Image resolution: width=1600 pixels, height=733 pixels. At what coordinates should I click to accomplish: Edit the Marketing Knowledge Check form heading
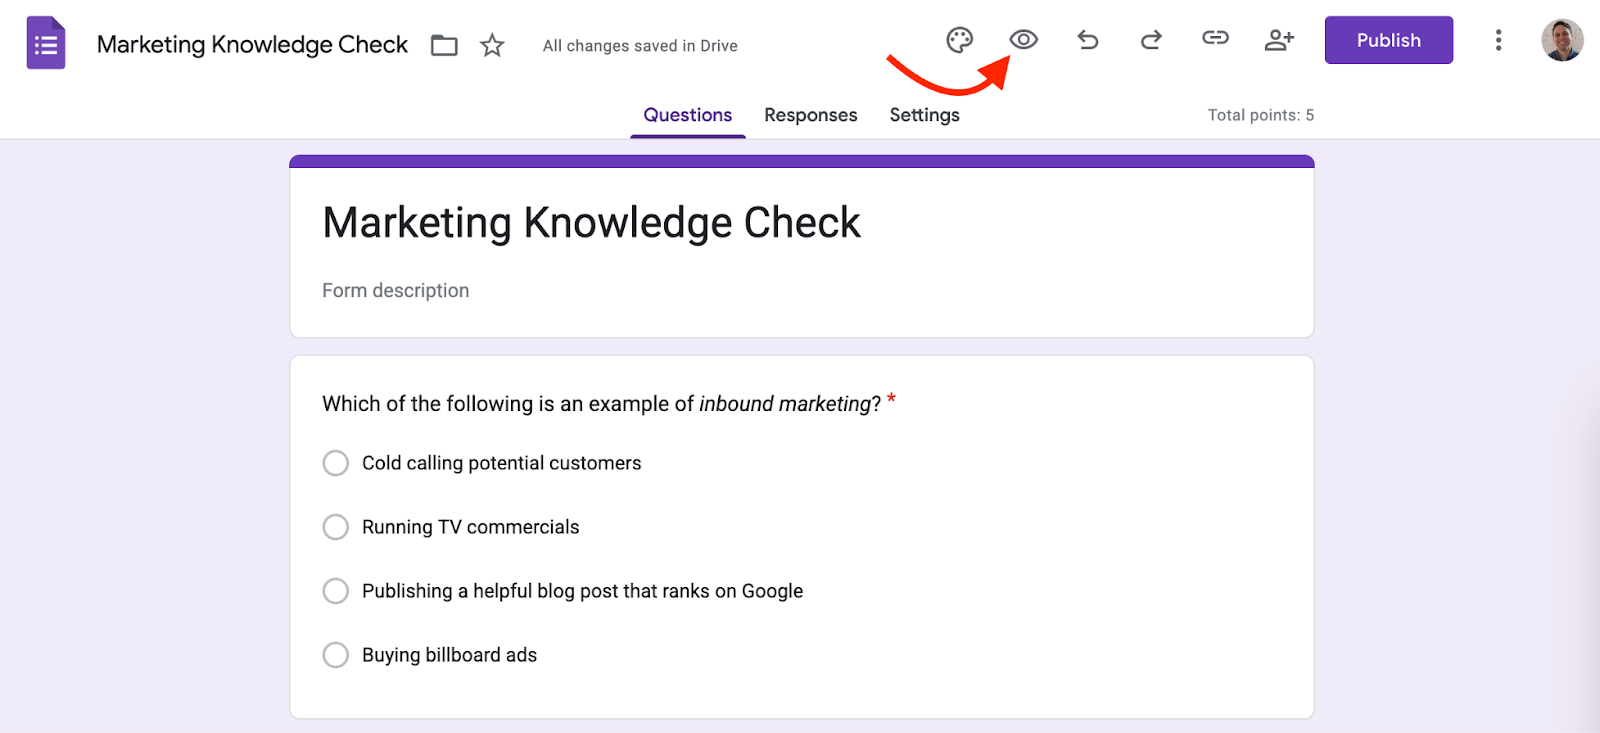591,222
